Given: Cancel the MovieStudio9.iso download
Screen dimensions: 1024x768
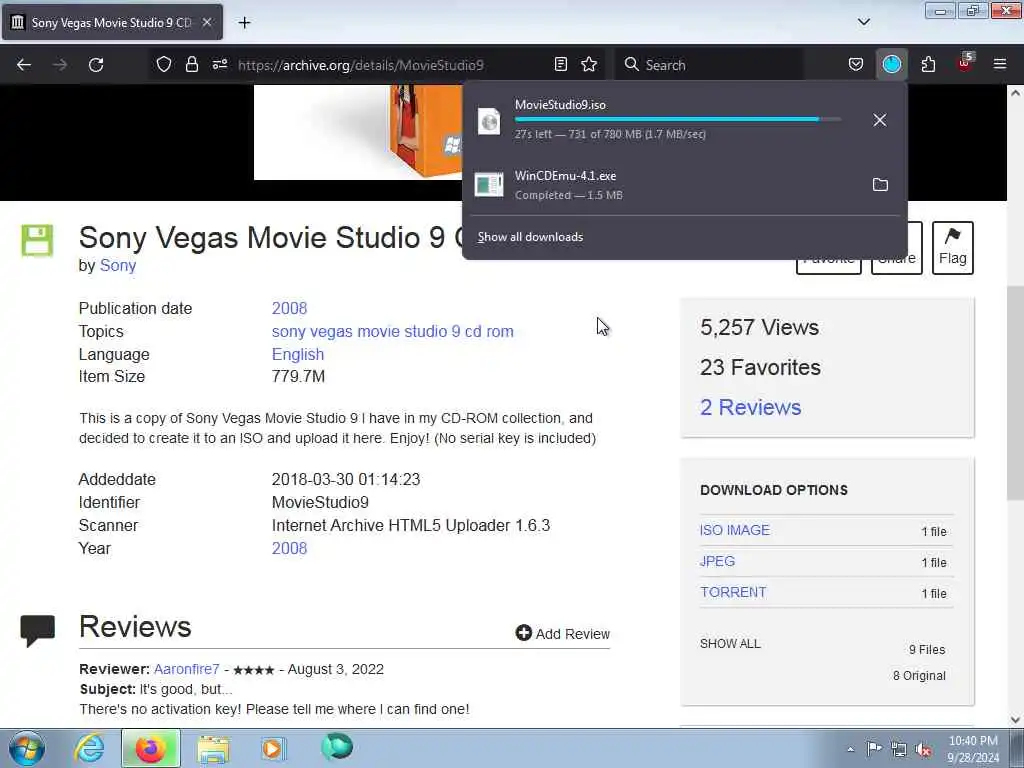Looking at the screenshot, I should click(x=880, y=120).
